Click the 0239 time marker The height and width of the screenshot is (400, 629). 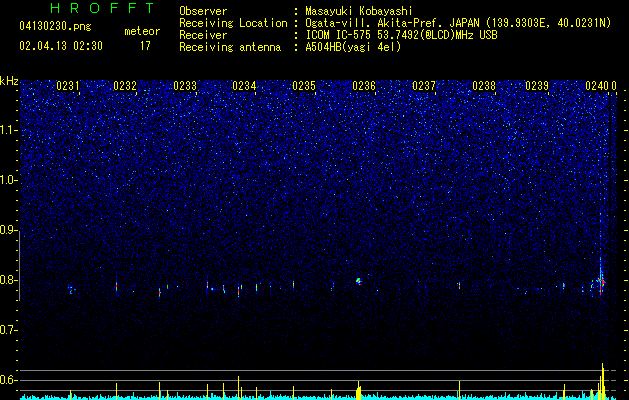(x=537, y=86)
